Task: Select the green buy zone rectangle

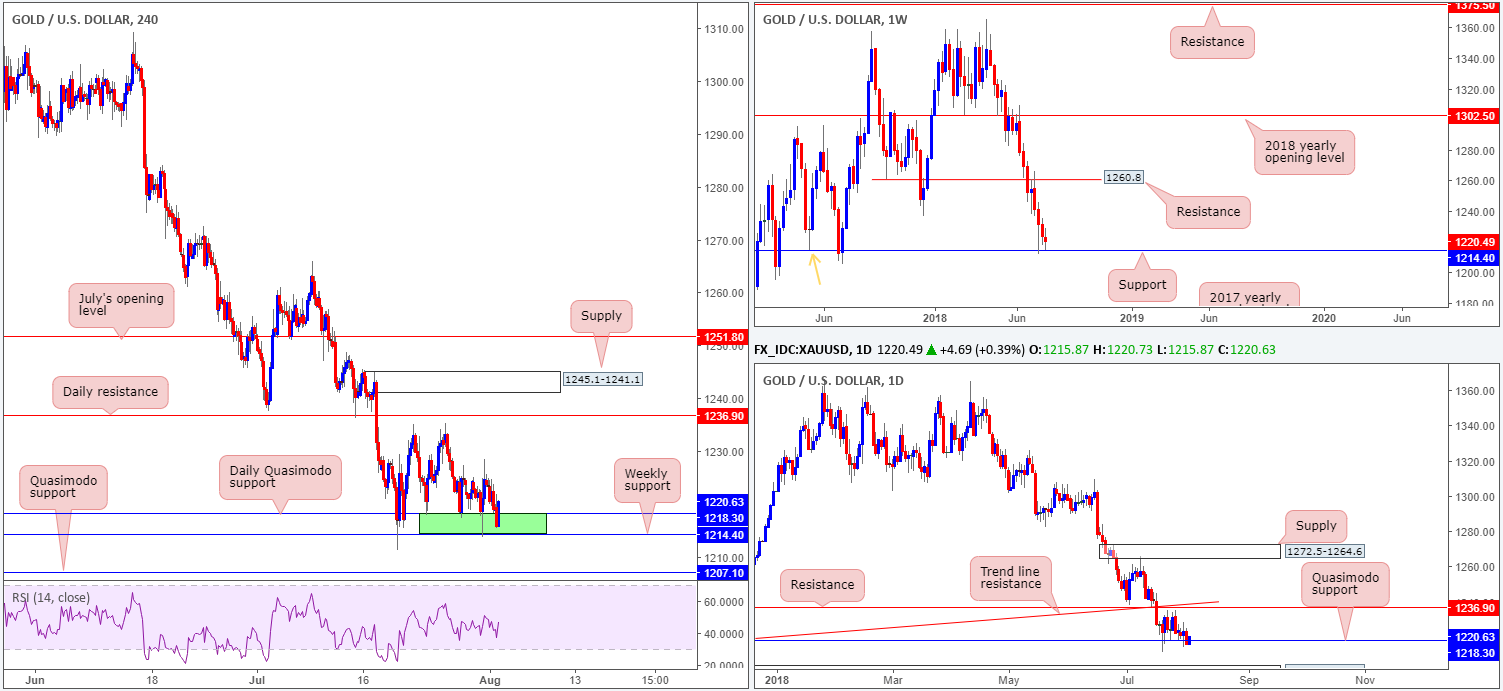Action: [483, 523]
